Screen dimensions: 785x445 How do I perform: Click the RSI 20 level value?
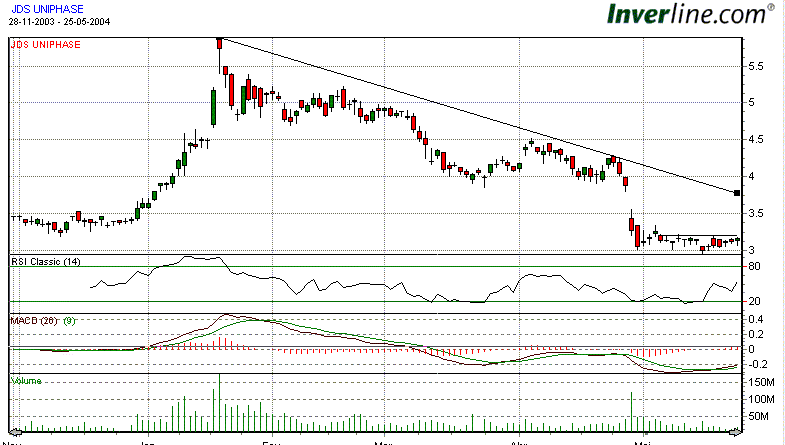coord(754,301)
